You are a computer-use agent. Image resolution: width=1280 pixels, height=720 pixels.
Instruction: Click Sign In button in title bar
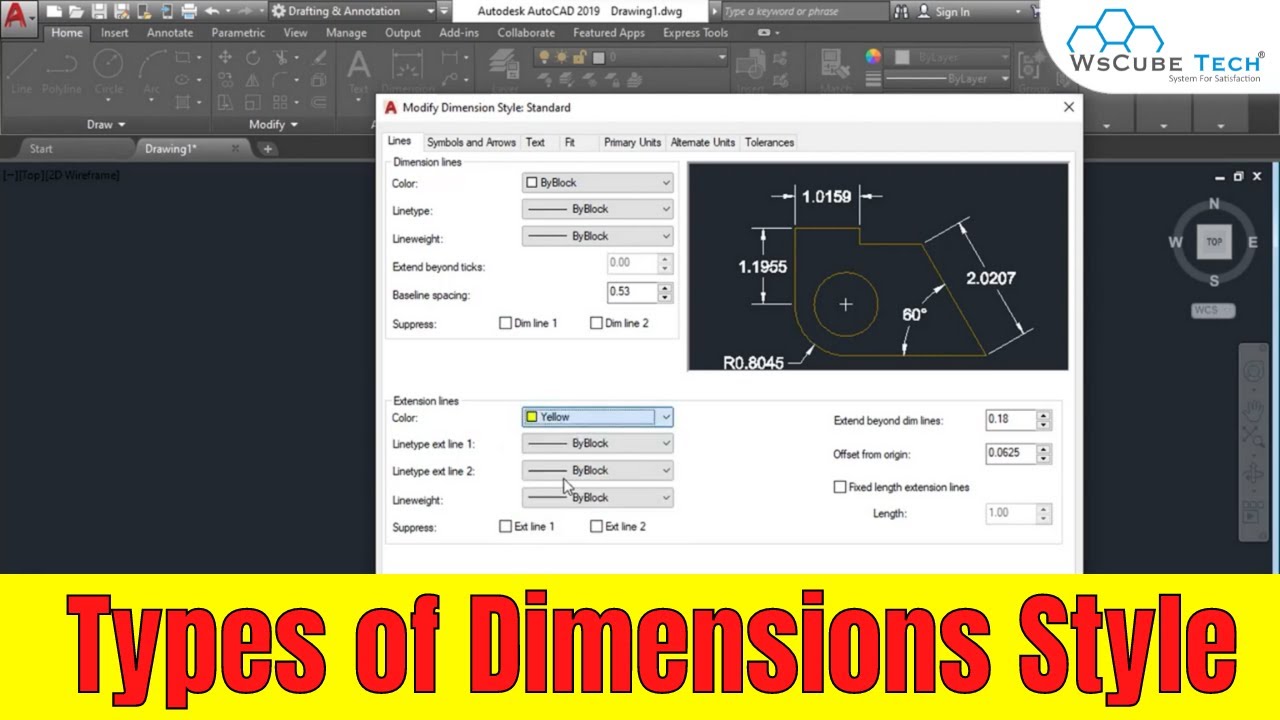coord(944,12)
